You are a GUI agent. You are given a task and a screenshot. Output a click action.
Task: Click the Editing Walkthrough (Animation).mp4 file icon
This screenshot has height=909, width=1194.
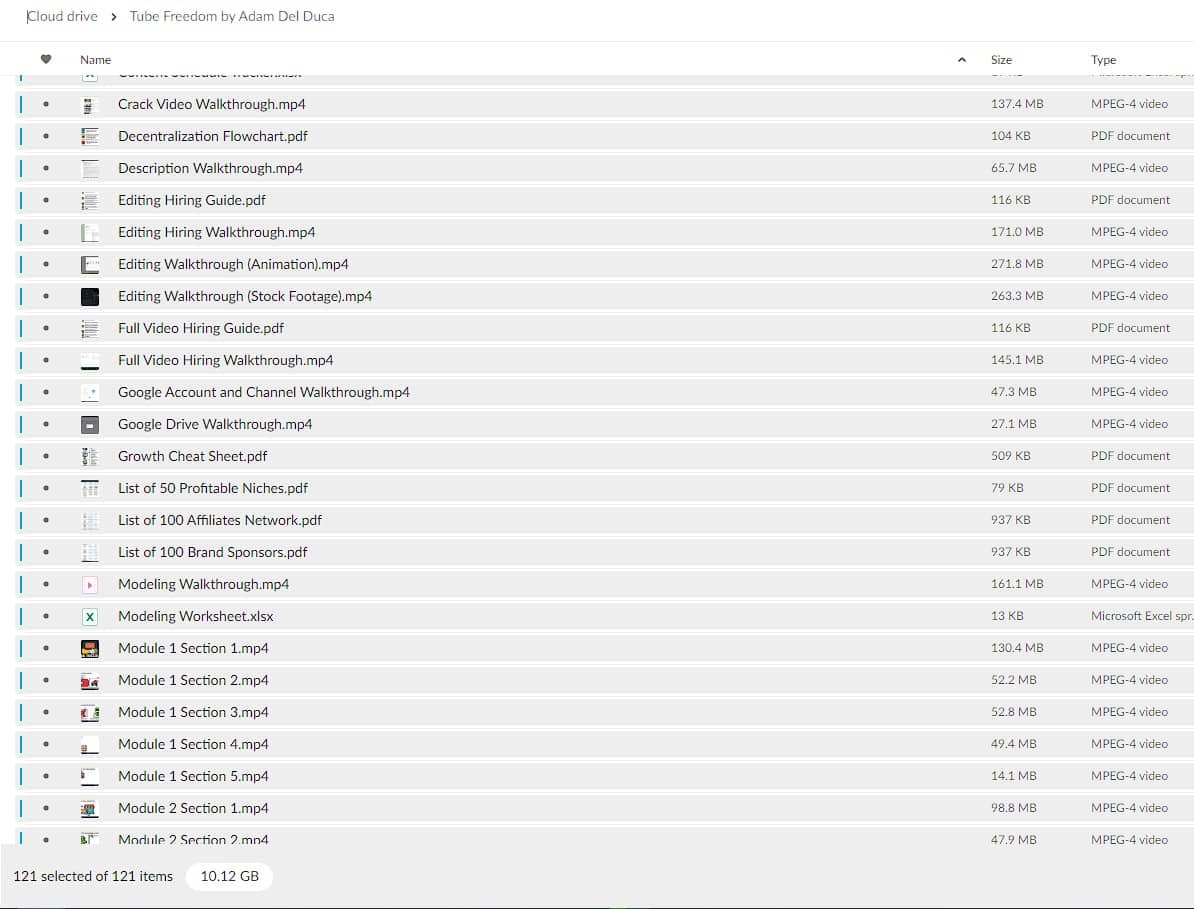point(90,264)
